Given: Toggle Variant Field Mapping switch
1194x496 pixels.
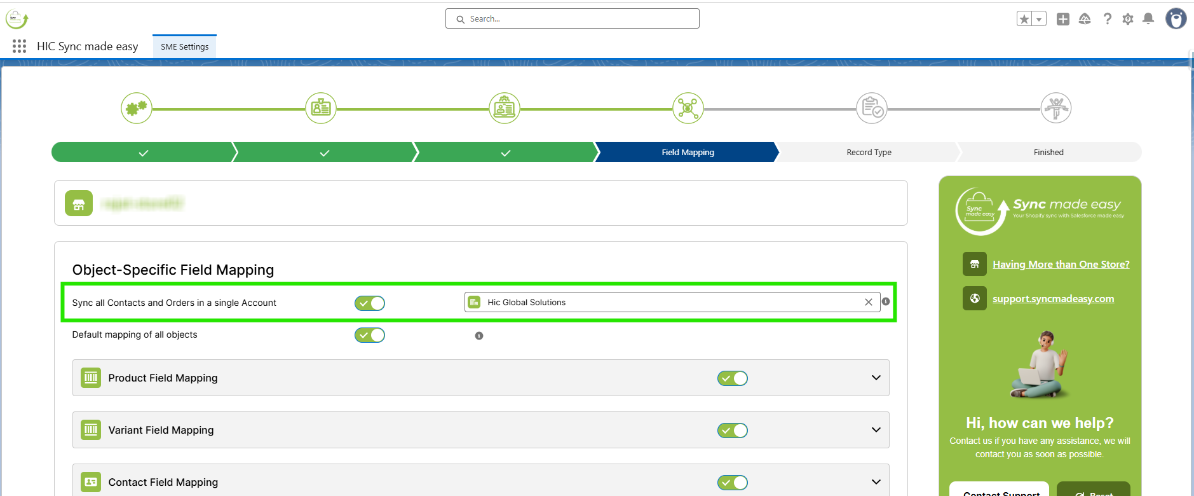Looking at the screenshot, I should pos(733,430).
